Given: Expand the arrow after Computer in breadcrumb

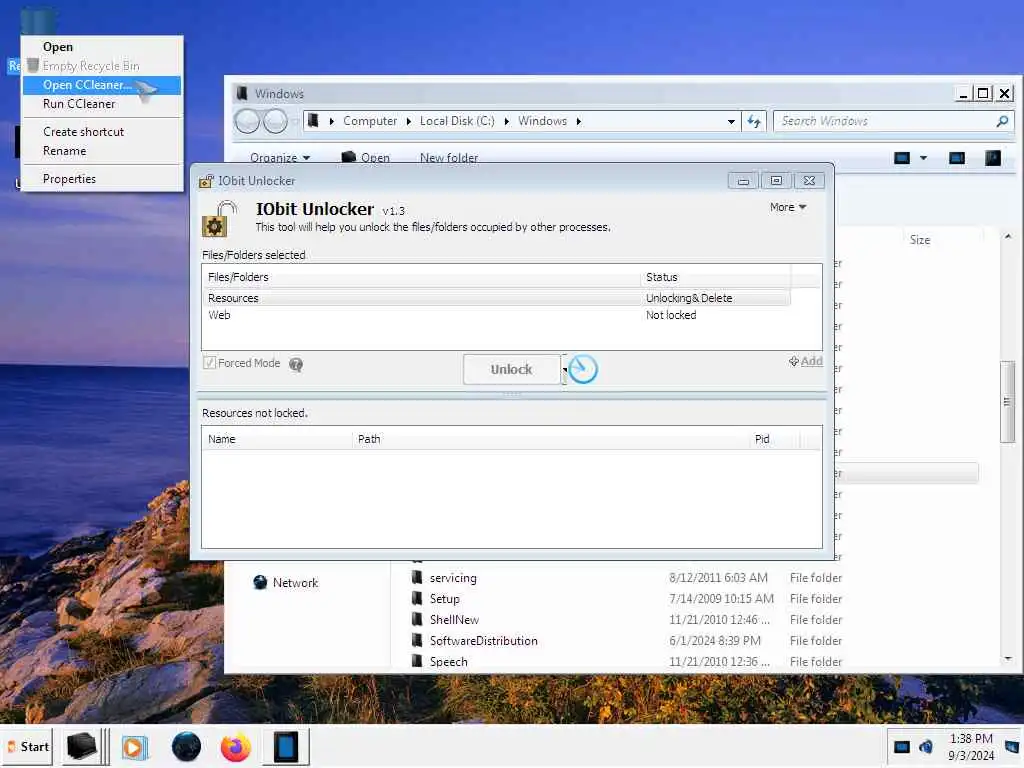Looking at the screenshot, I should 409,121.
